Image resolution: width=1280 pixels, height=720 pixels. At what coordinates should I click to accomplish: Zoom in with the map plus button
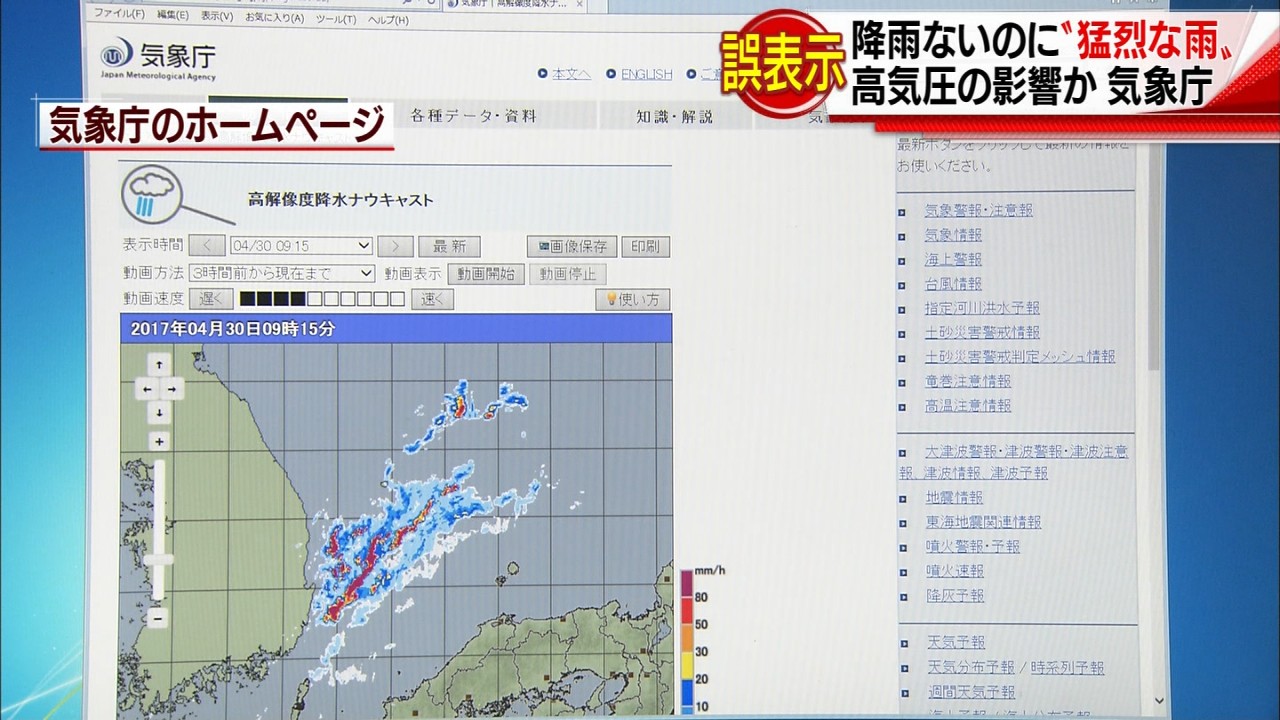[159, 441]
